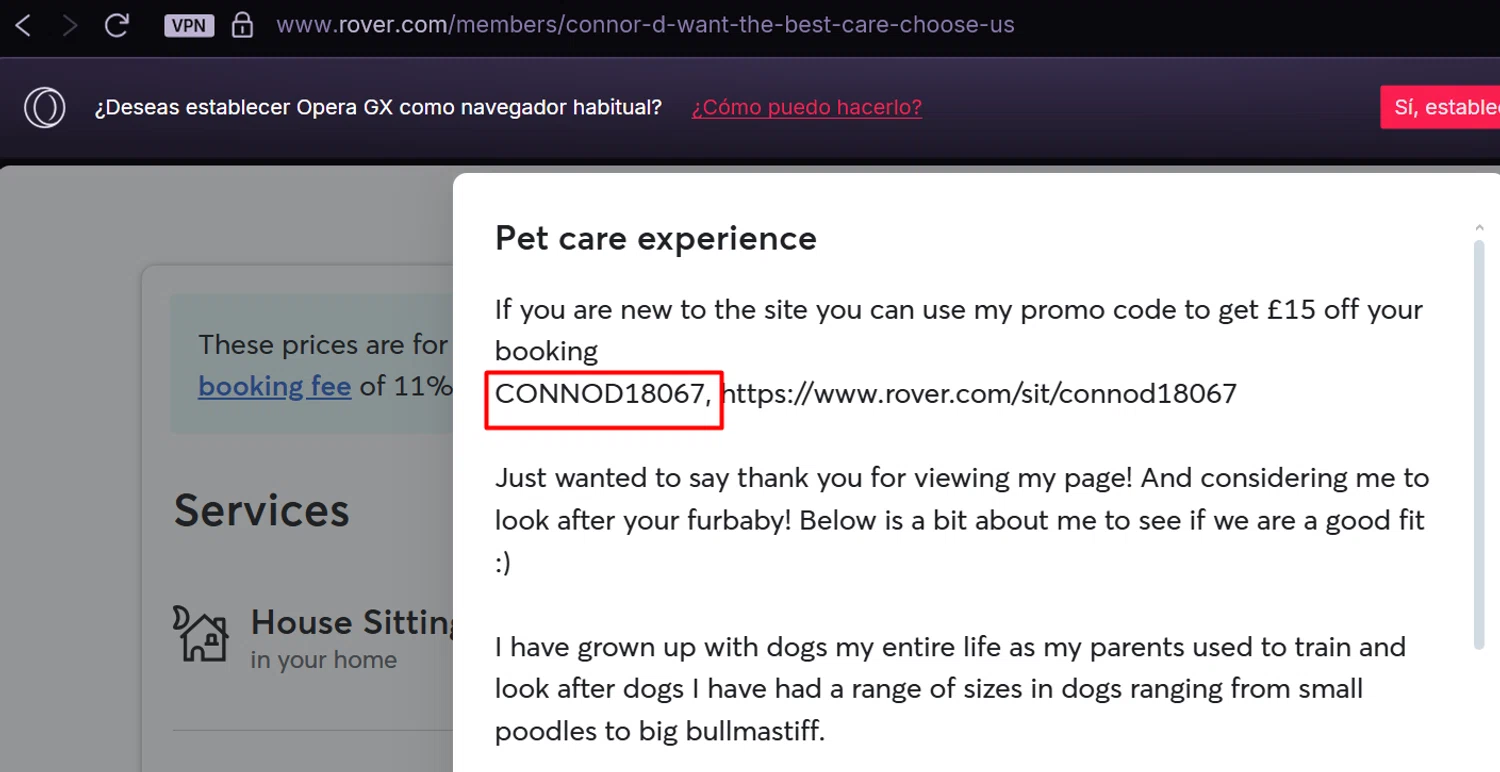Click the "in your home" subtitle
1500x772 pixels.
[323, 660]
